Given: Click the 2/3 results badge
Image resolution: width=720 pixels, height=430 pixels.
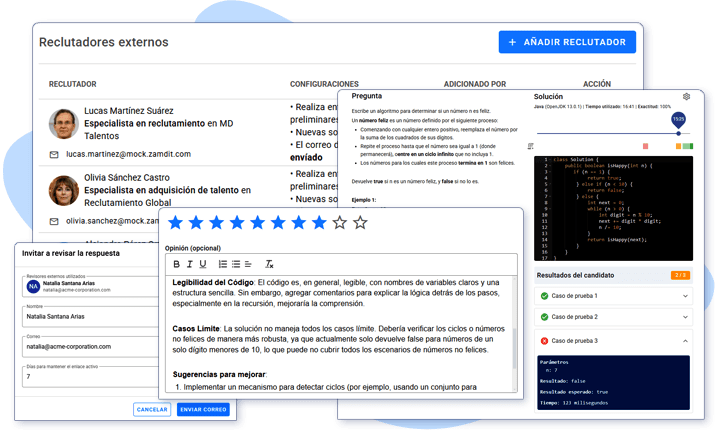Looking at the screenshot, I should (x=680, y=275).
